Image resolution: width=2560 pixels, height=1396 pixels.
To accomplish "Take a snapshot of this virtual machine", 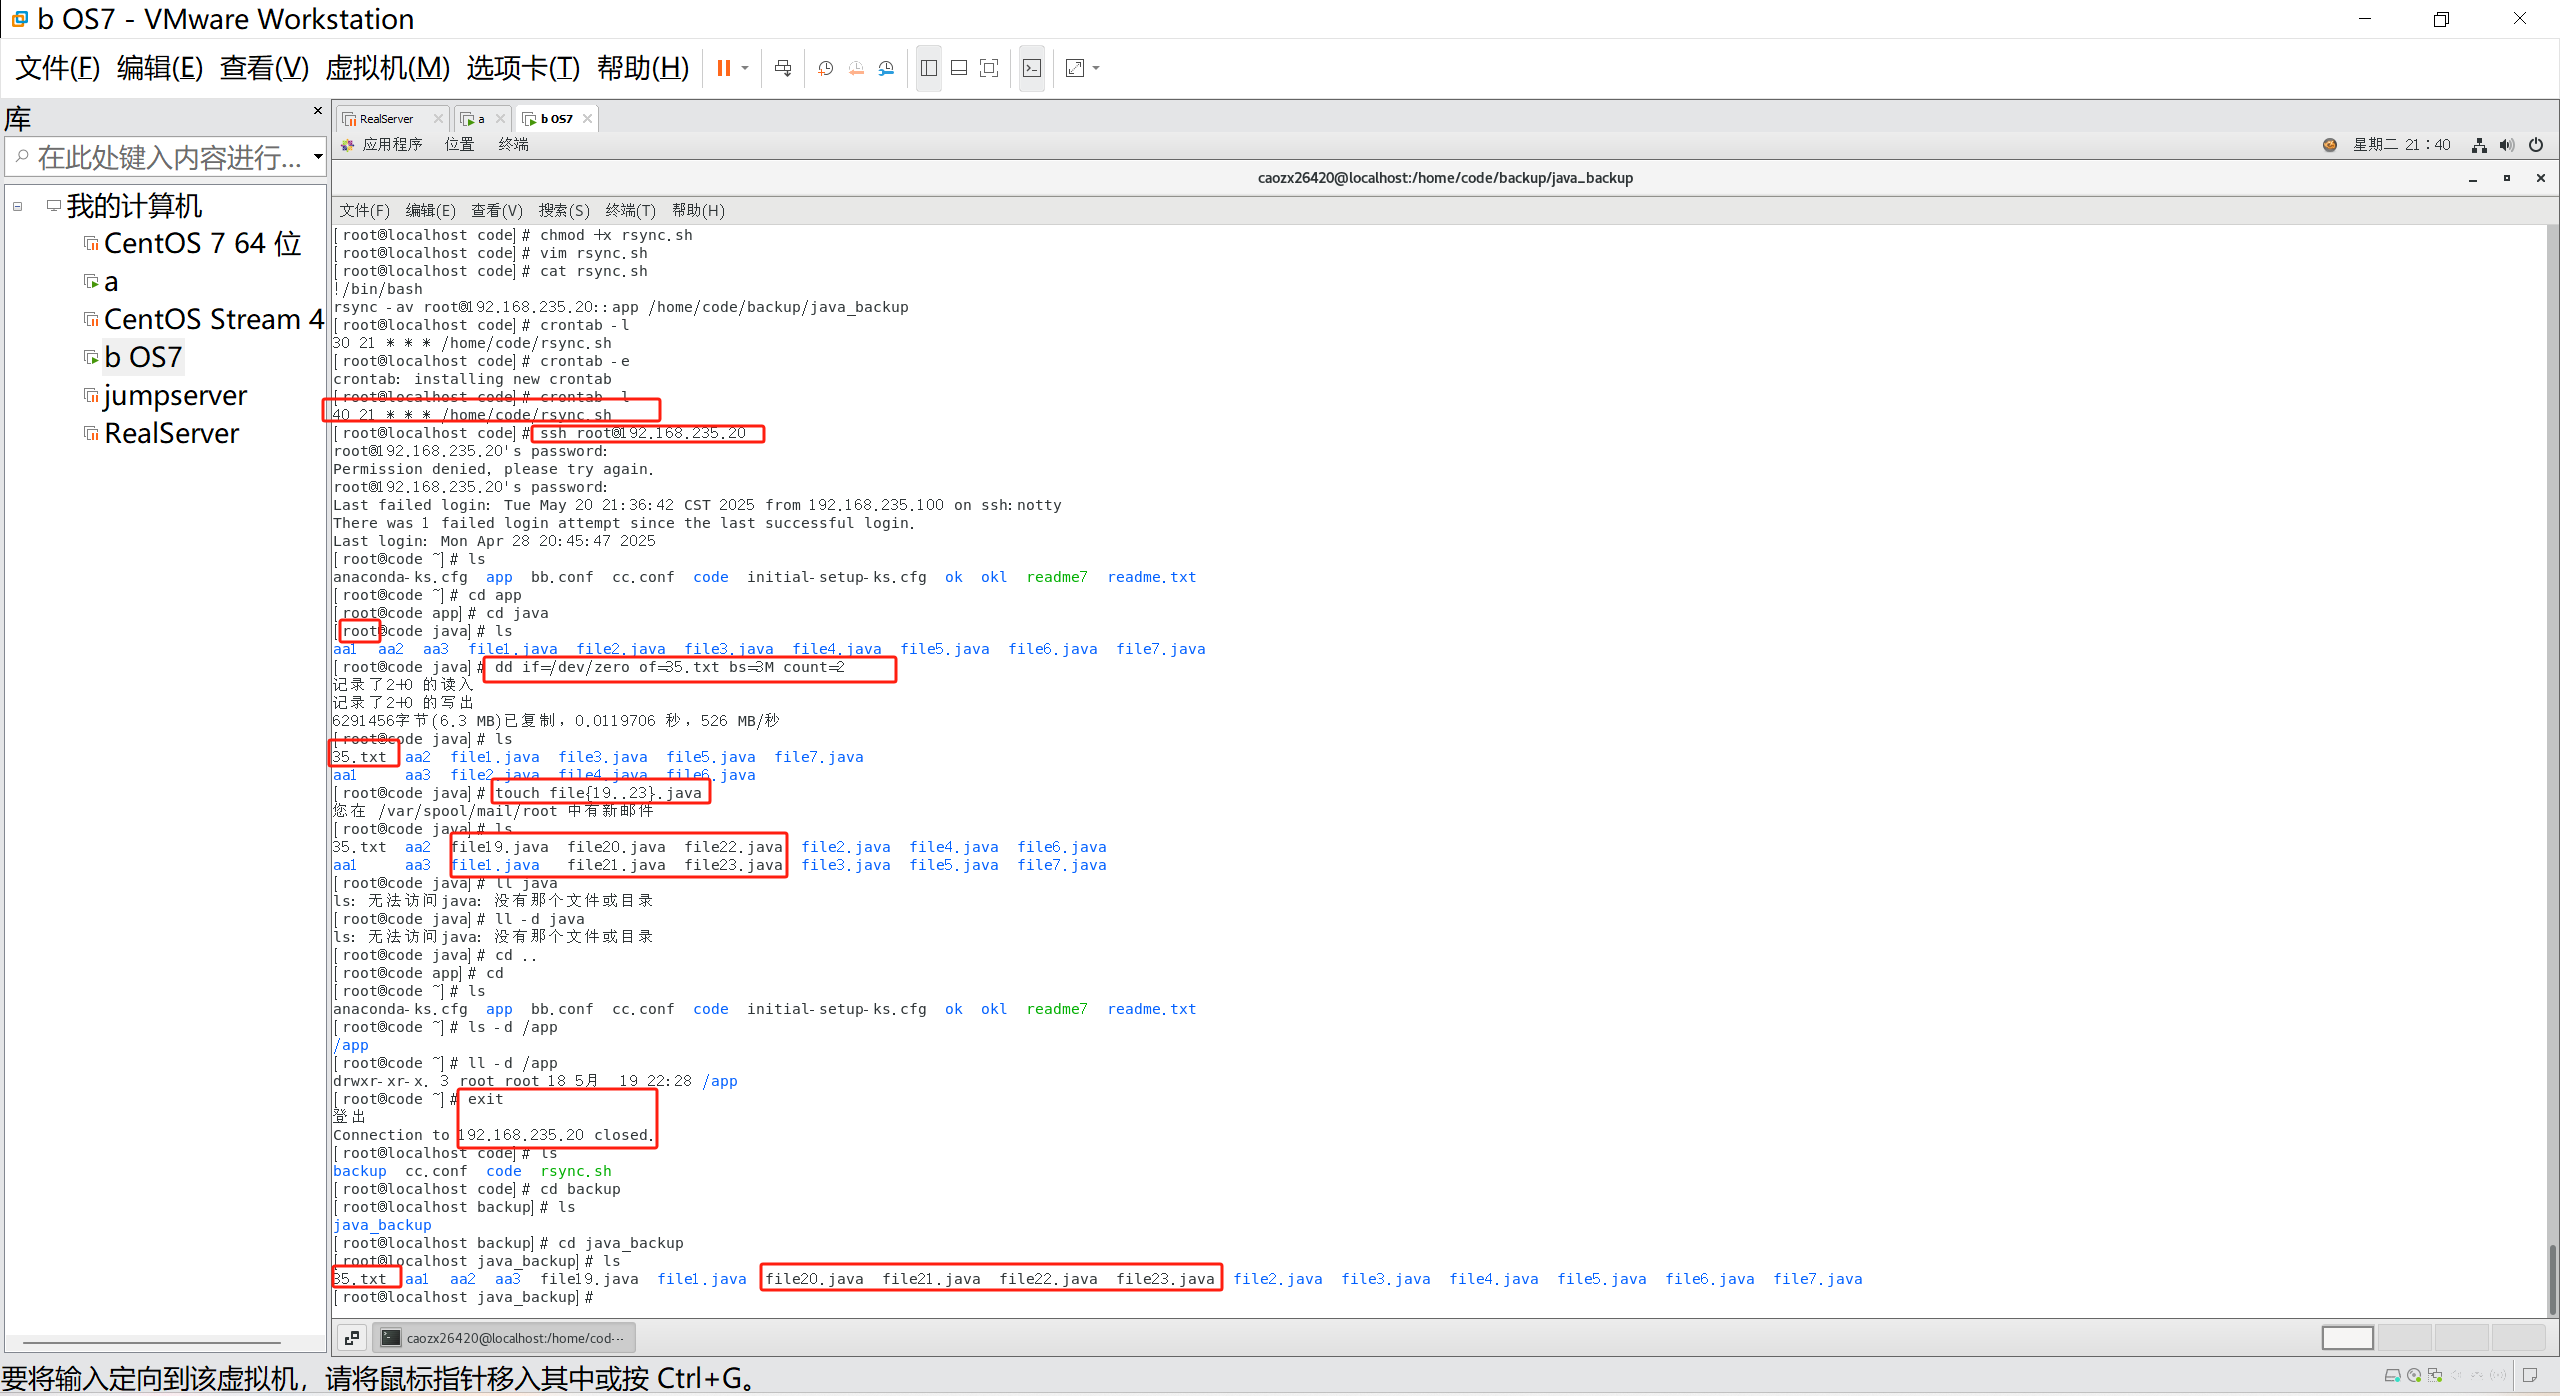I will (x=825, y=68).
